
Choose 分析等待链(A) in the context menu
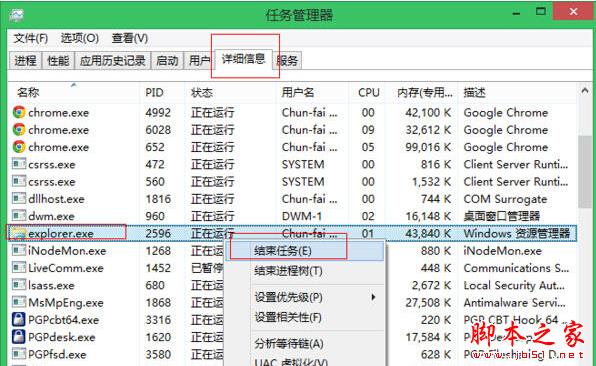tap(304, 344)
